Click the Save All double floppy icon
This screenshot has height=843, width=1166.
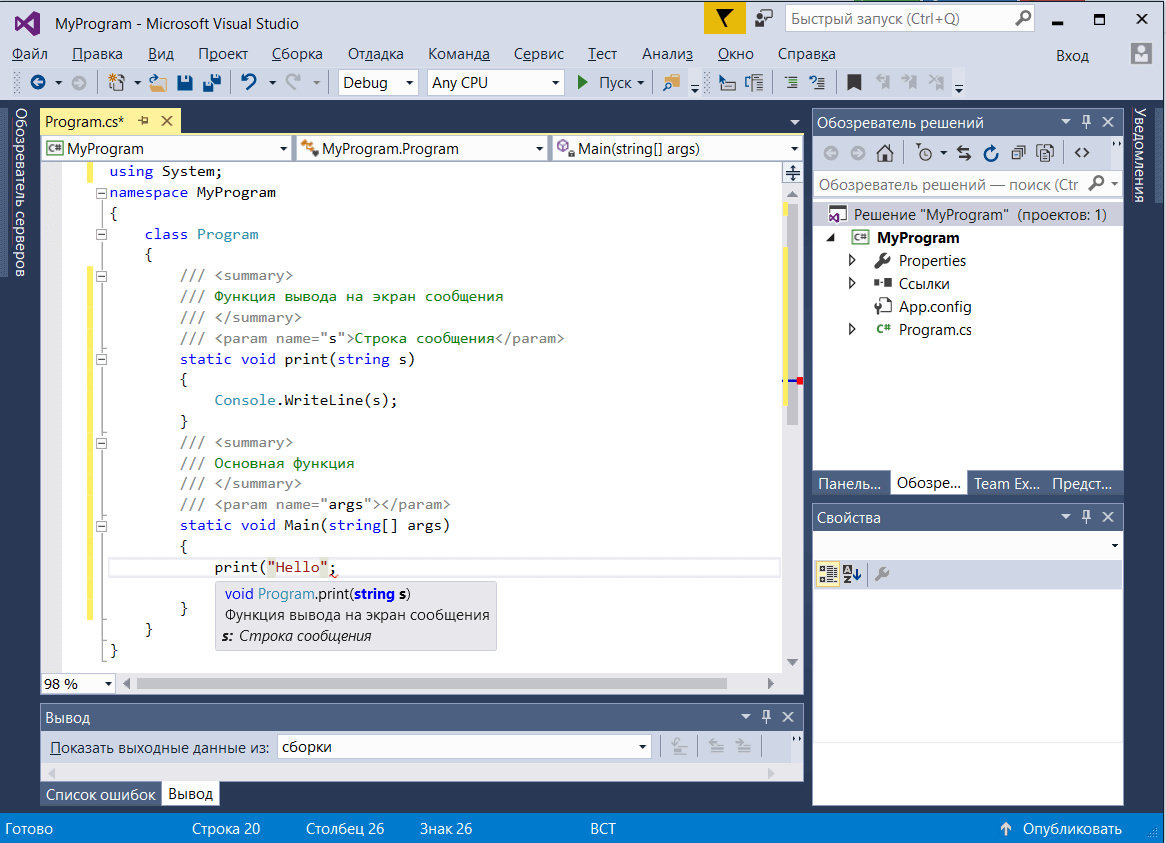(x=212, y=83)
